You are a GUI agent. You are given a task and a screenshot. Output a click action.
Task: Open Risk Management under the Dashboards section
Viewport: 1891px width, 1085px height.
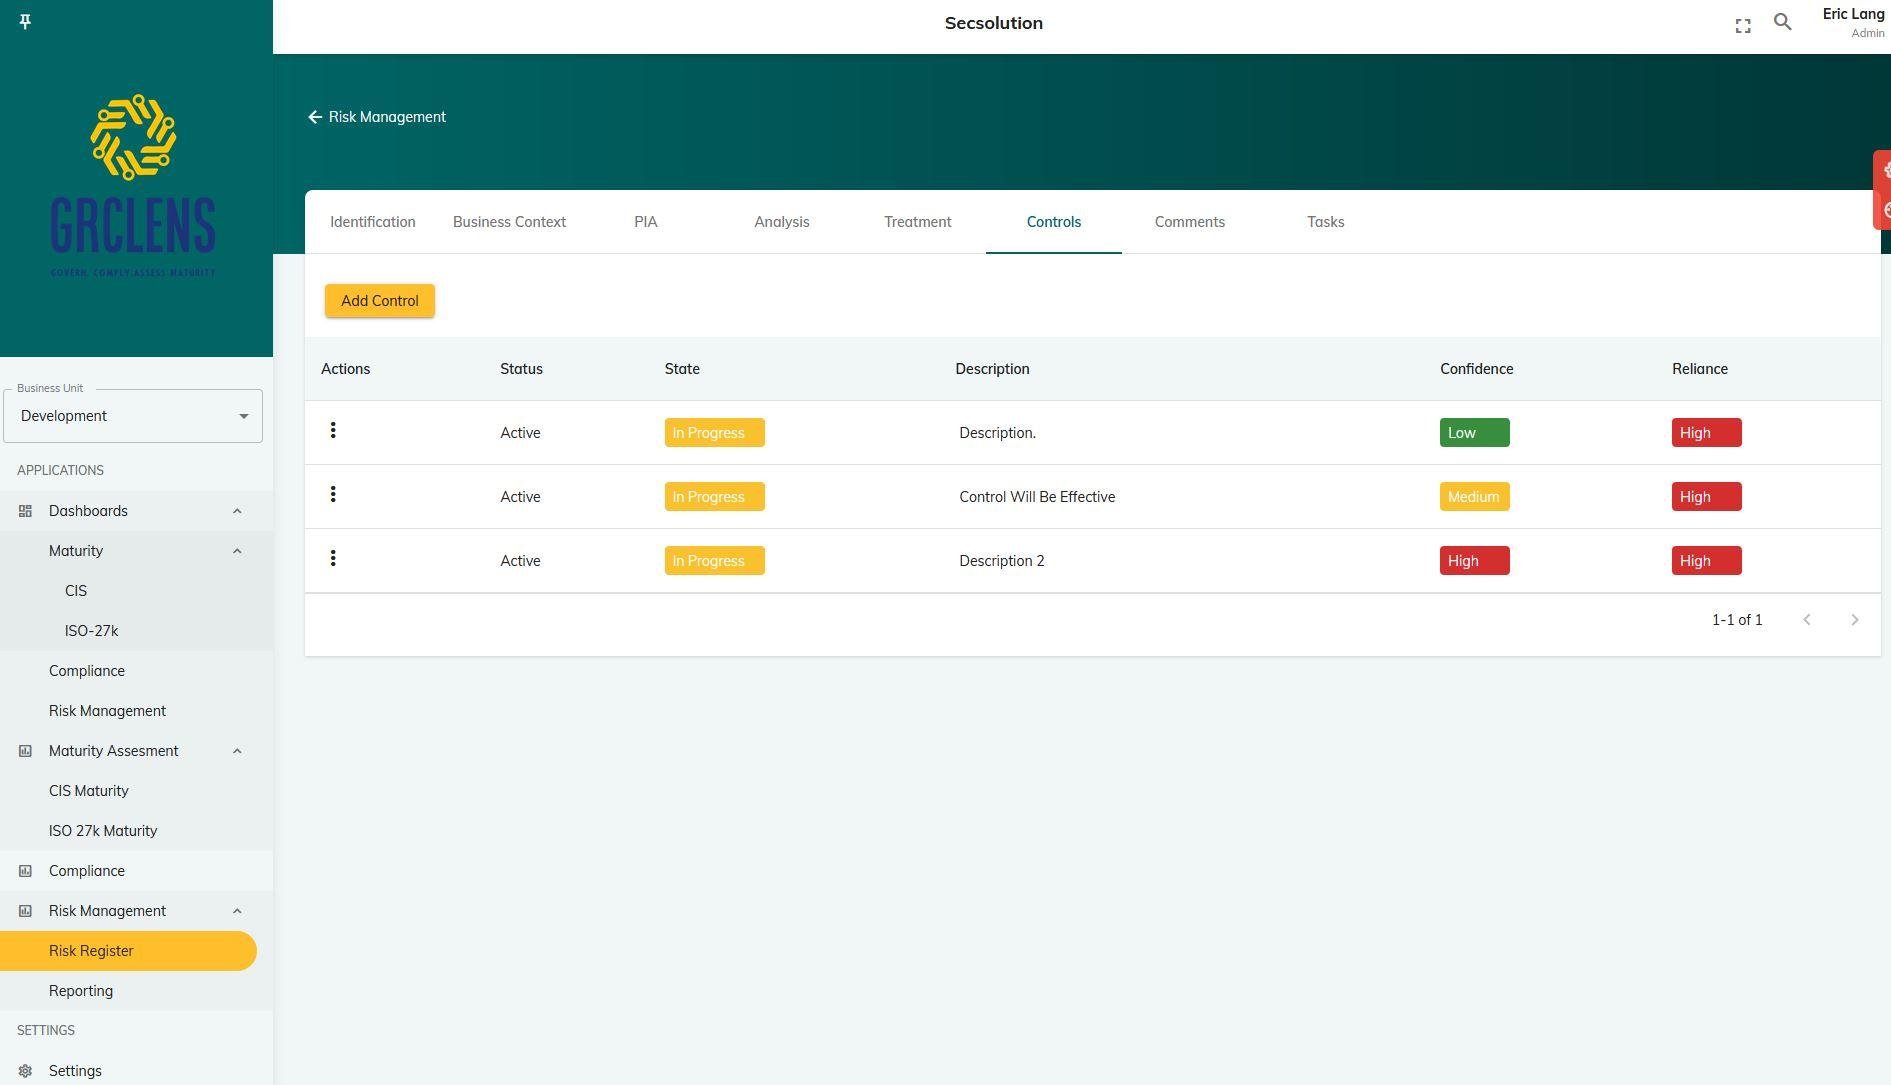[x=107, y=711]
